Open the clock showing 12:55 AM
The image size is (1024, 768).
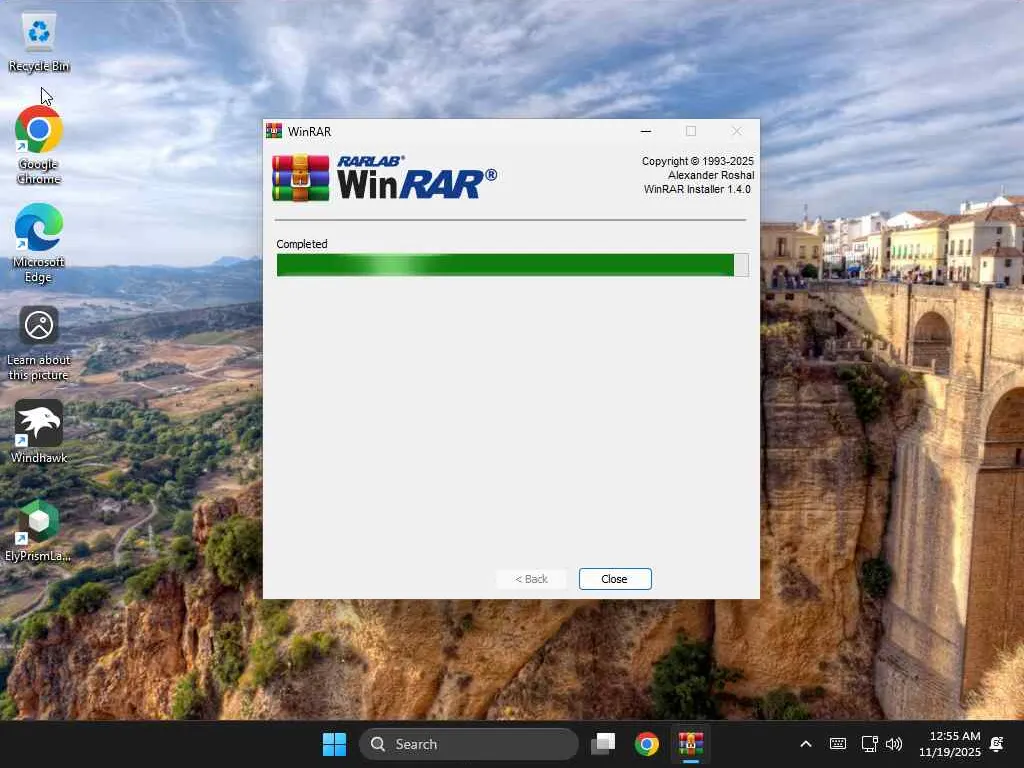tap(950, 744)
